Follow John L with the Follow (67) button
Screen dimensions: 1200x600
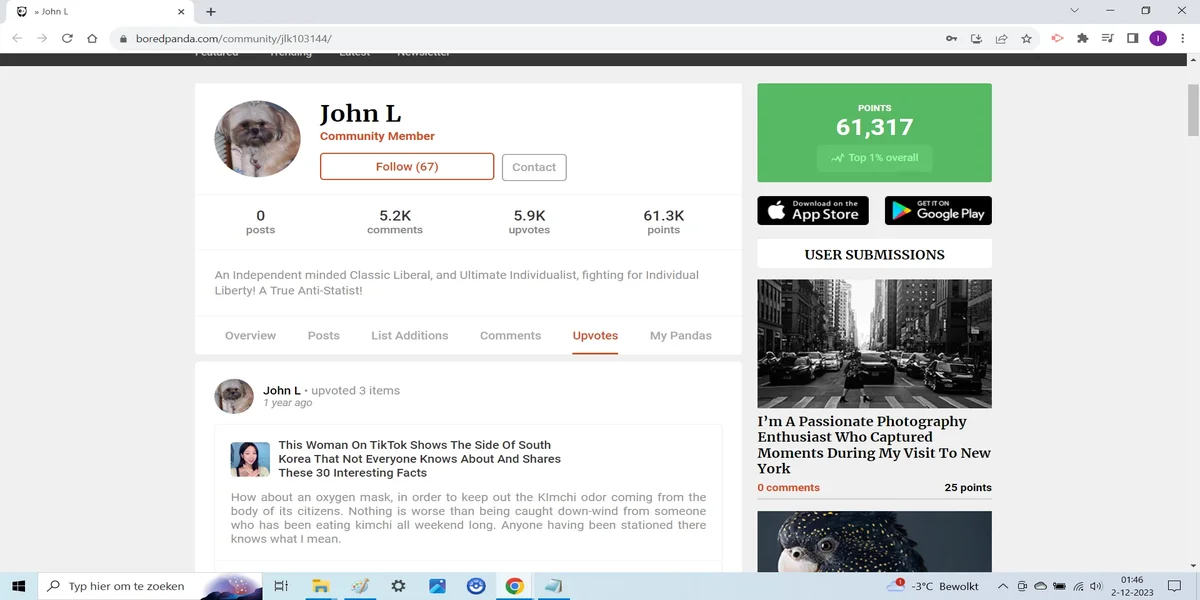[407, 166]
